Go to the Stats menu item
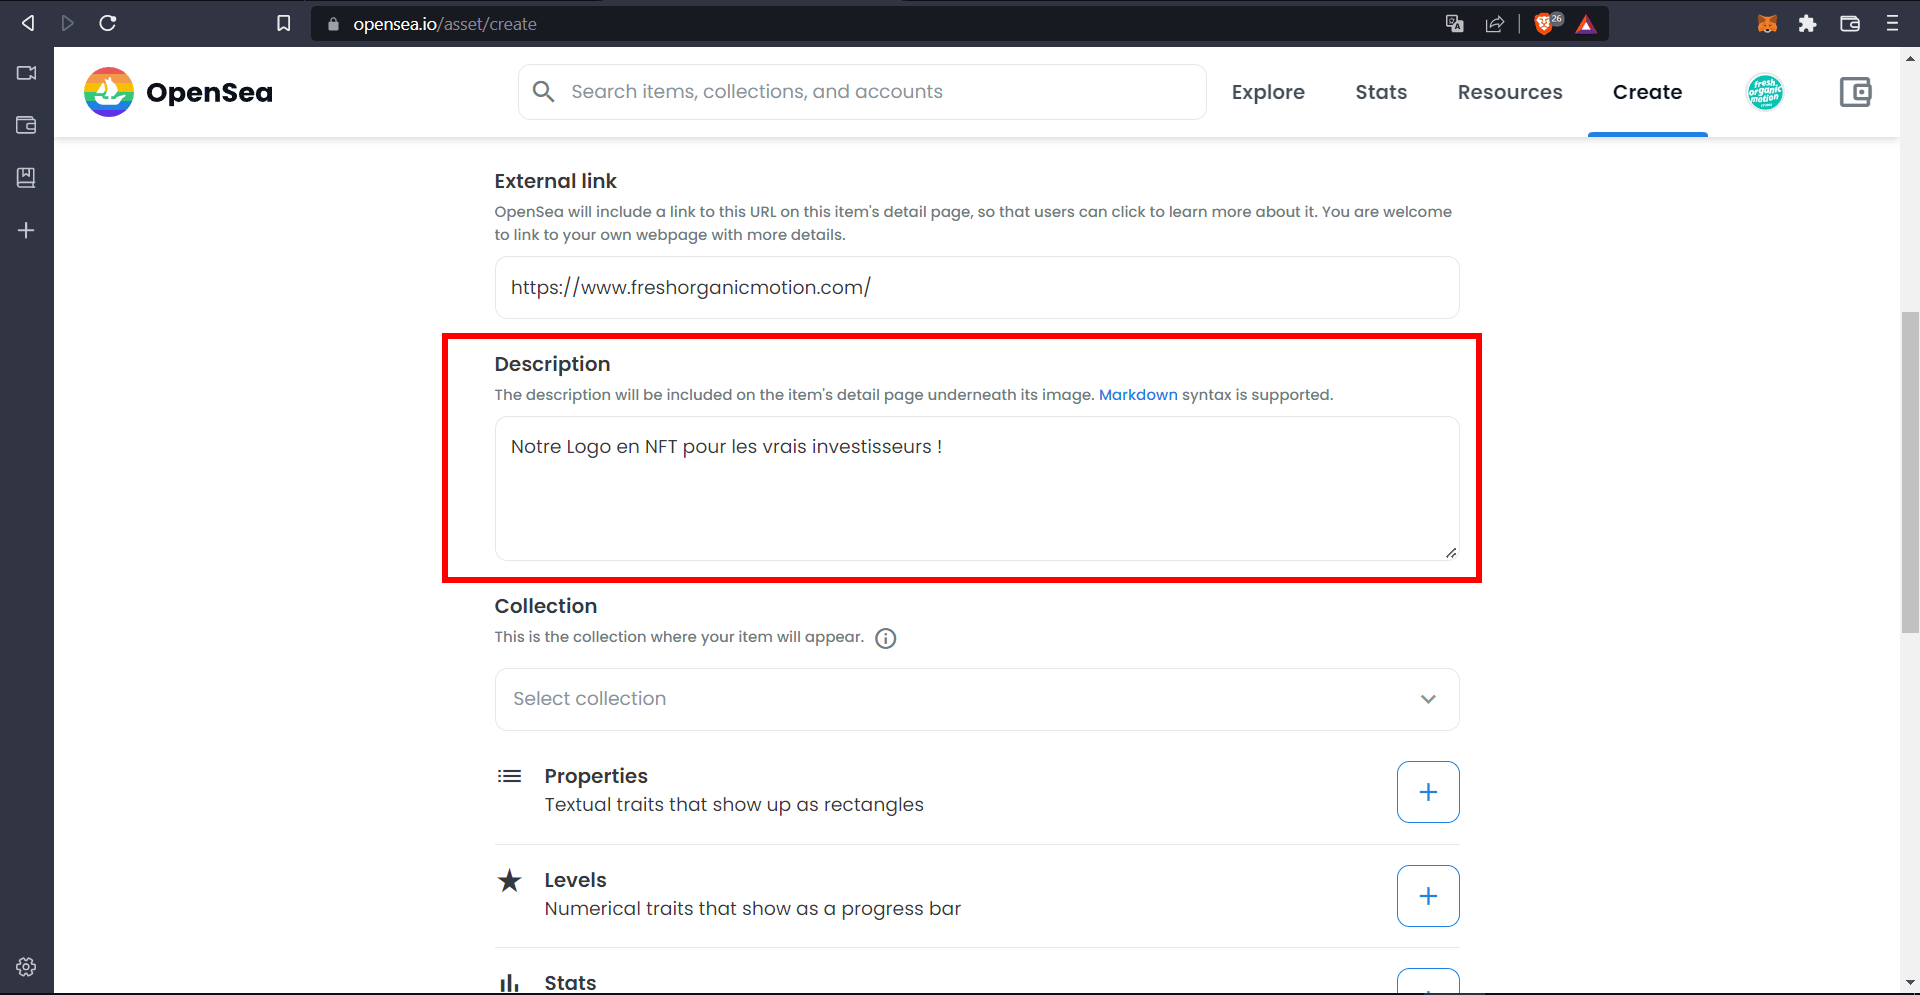 1381,92
